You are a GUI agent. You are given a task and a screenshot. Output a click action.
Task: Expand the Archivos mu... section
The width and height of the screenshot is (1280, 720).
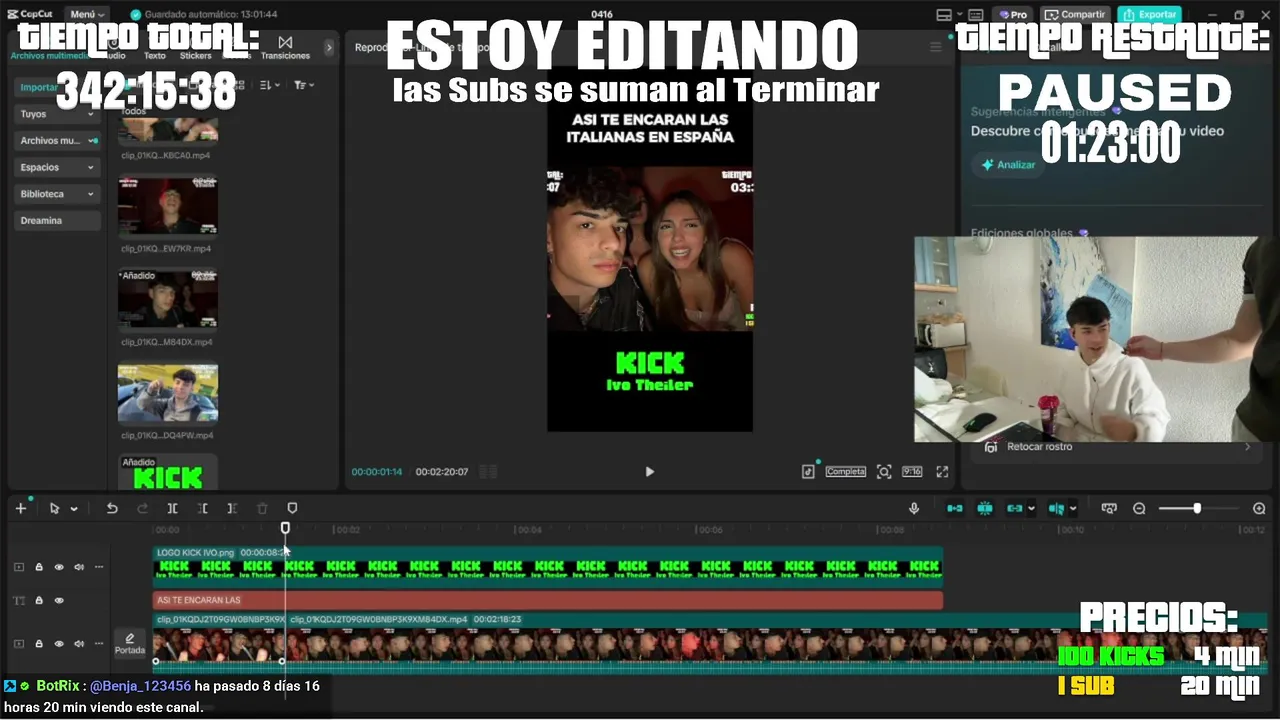pos(57,141)
